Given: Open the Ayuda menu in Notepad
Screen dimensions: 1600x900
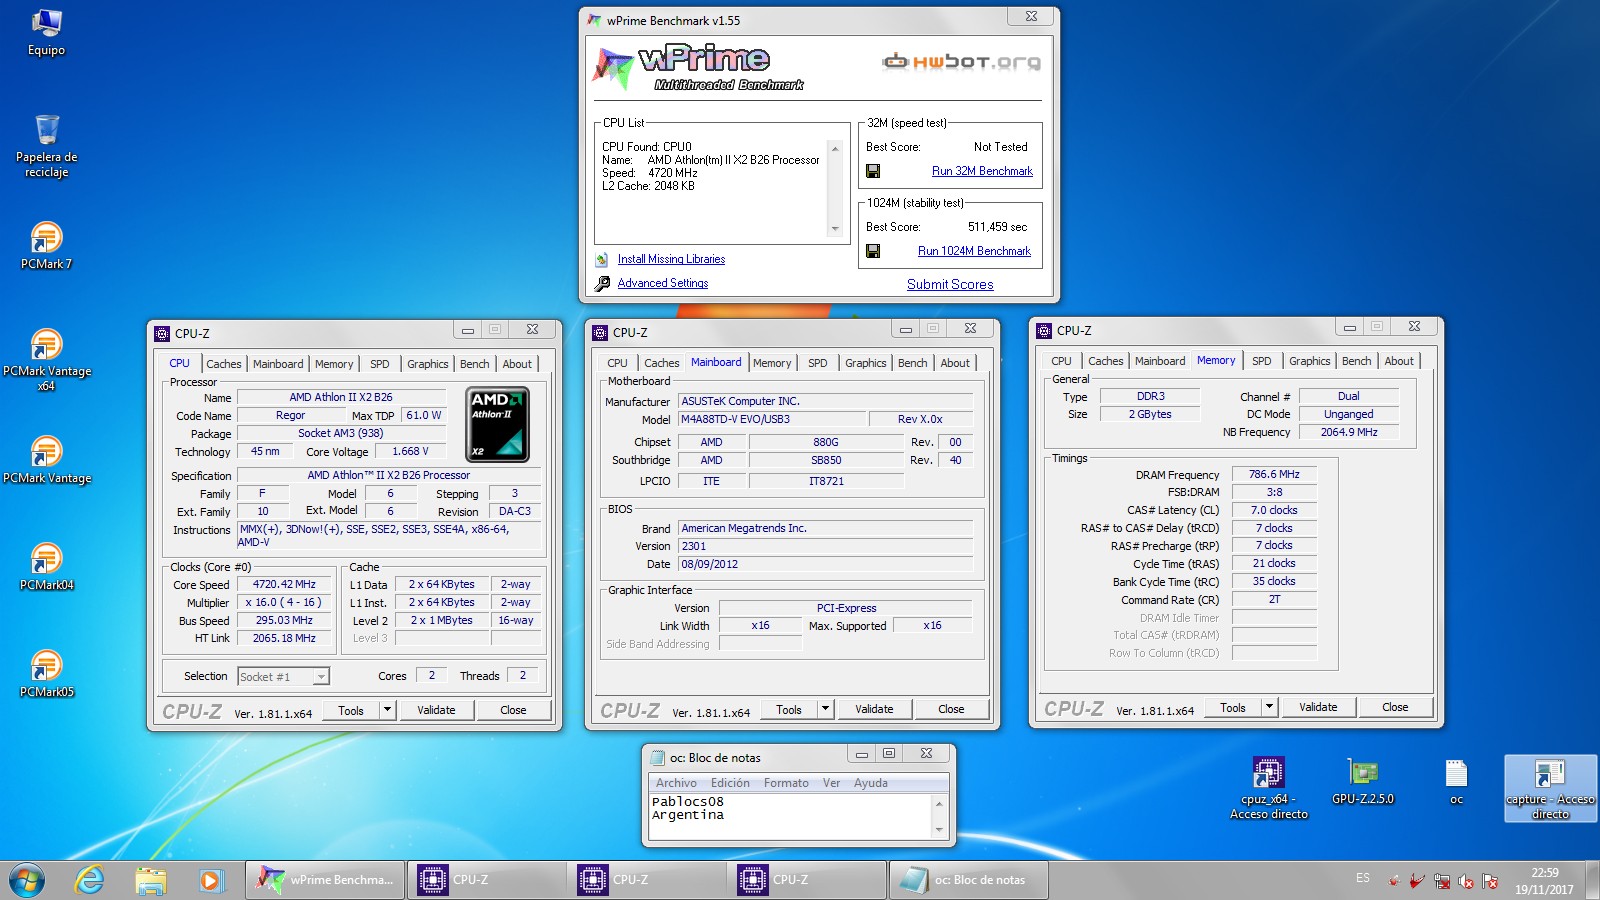Looking at the screenshot, I should (870, 783).
